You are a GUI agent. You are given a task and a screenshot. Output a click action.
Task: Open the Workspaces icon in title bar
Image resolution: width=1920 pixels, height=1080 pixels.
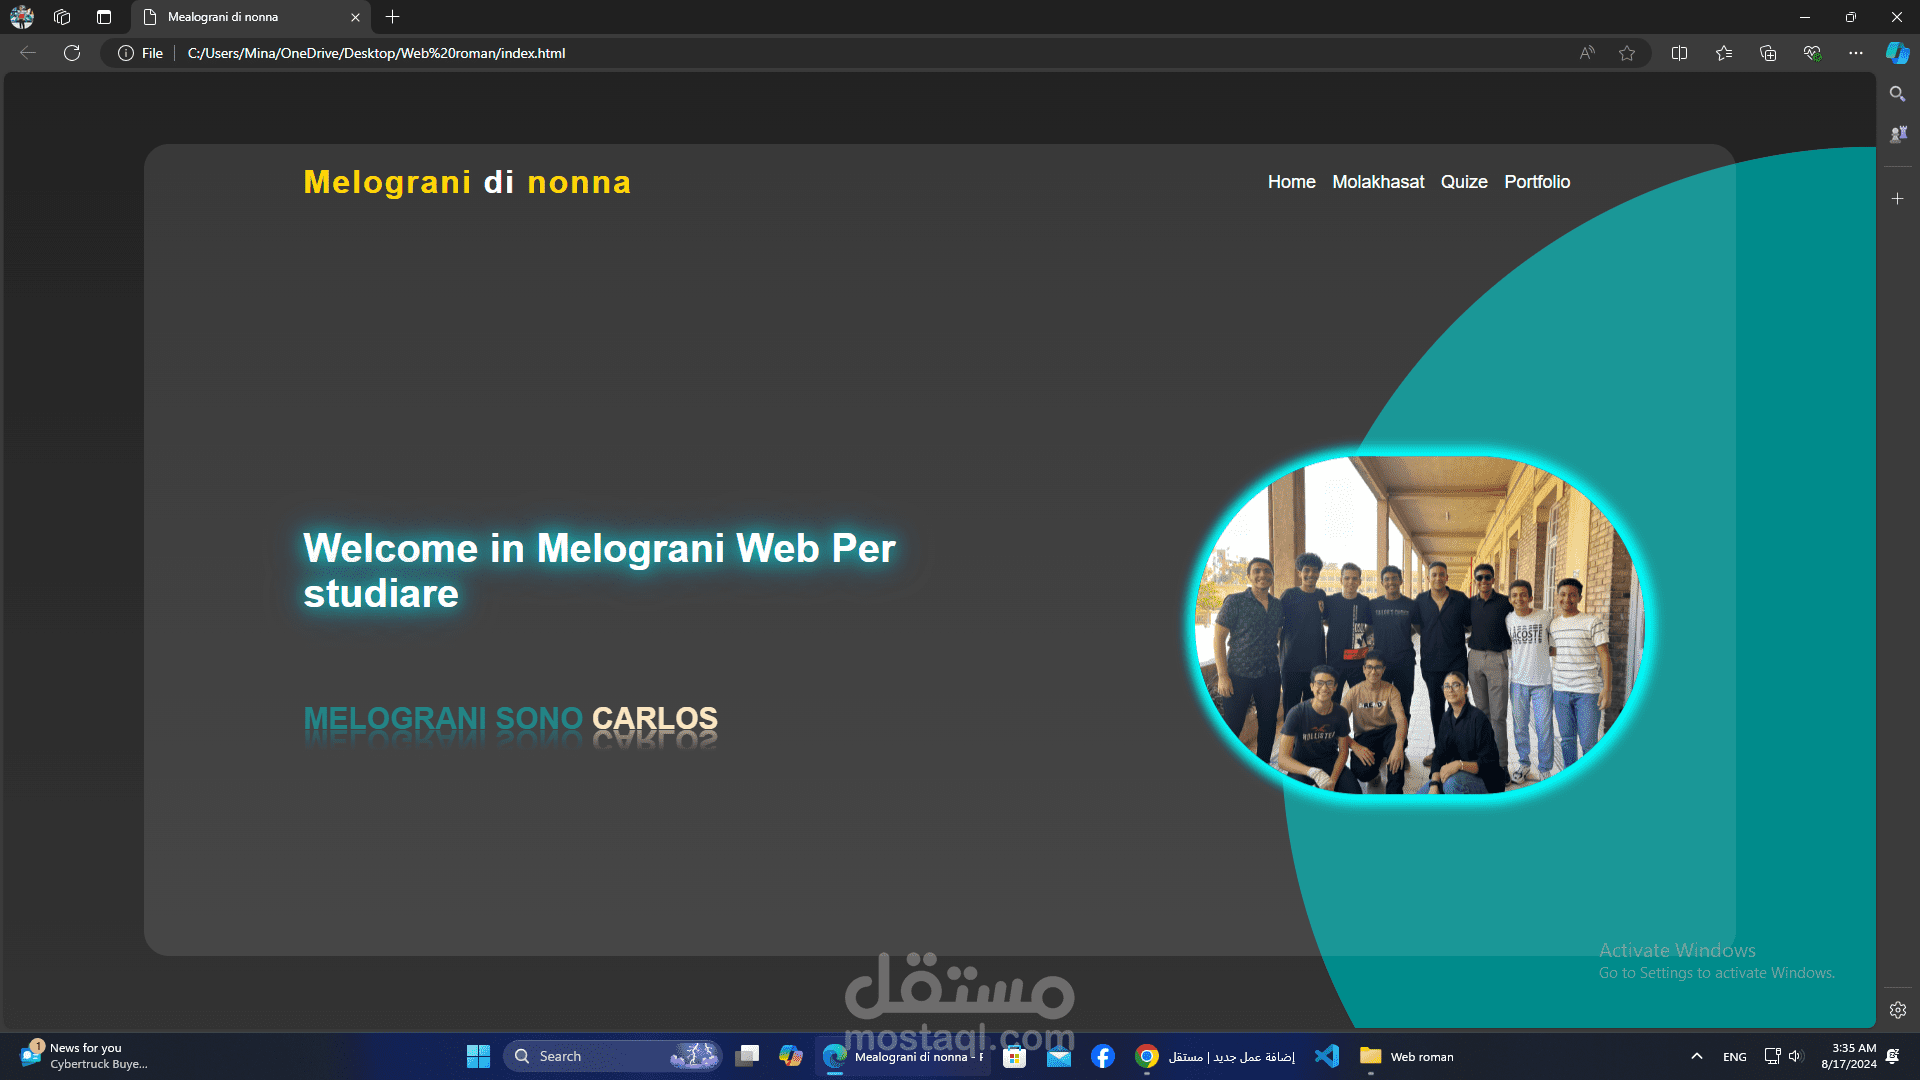pyautogui.click(x=62, y=17)
